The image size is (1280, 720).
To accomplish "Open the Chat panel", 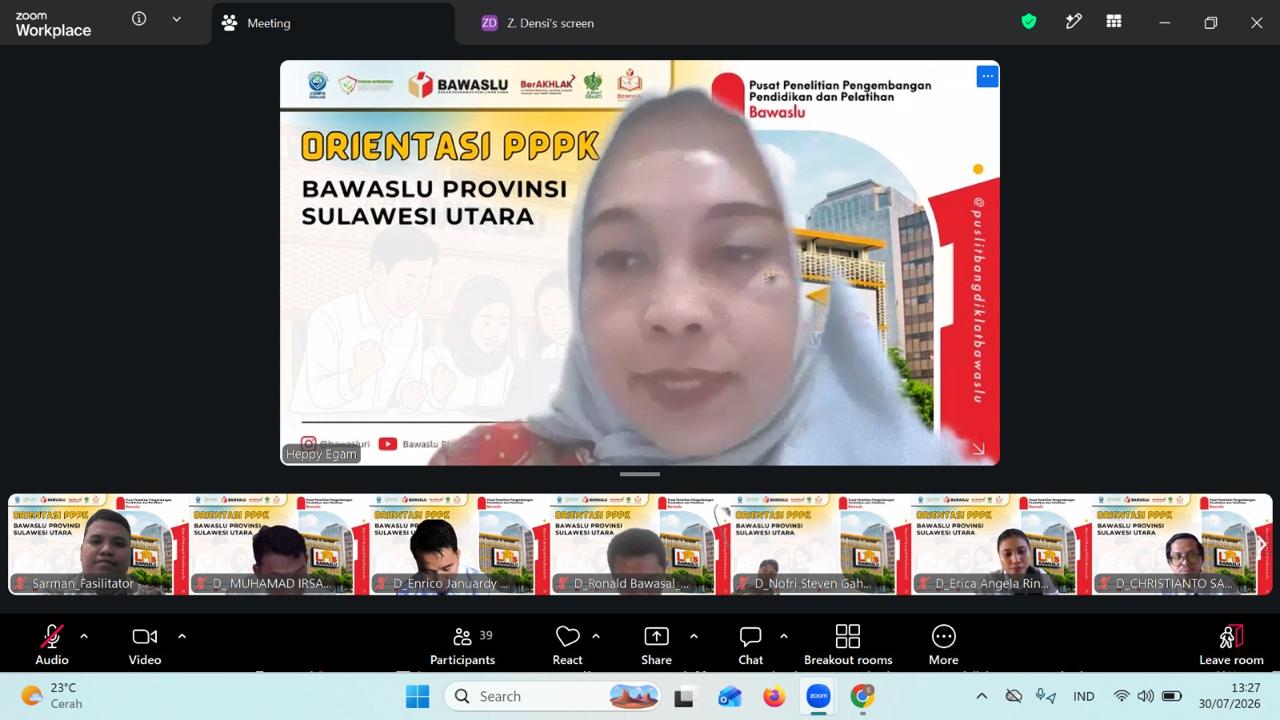I will tap(750, 644).
